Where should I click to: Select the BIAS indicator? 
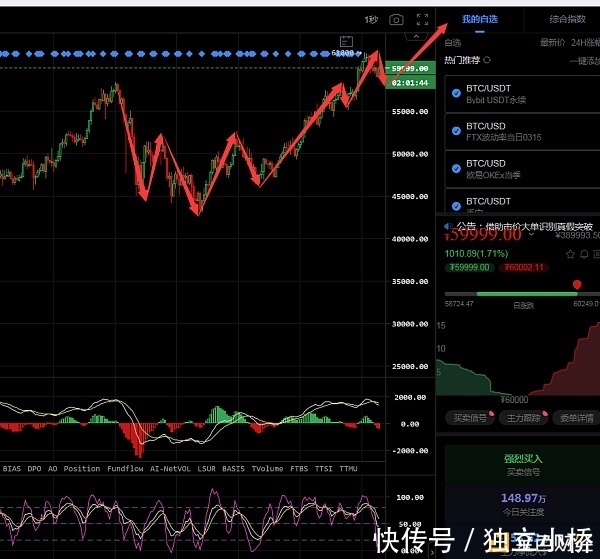tap(11, 469)
